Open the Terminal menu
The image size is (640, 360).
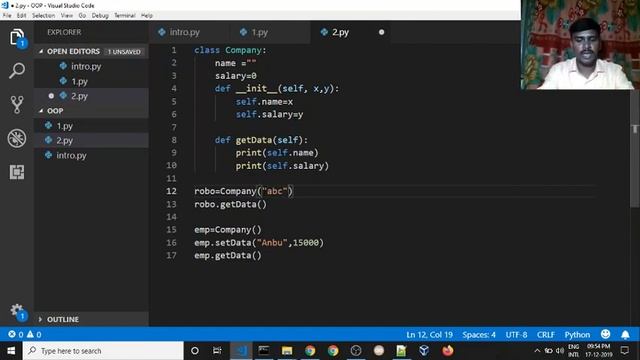(x=124, y=16)
